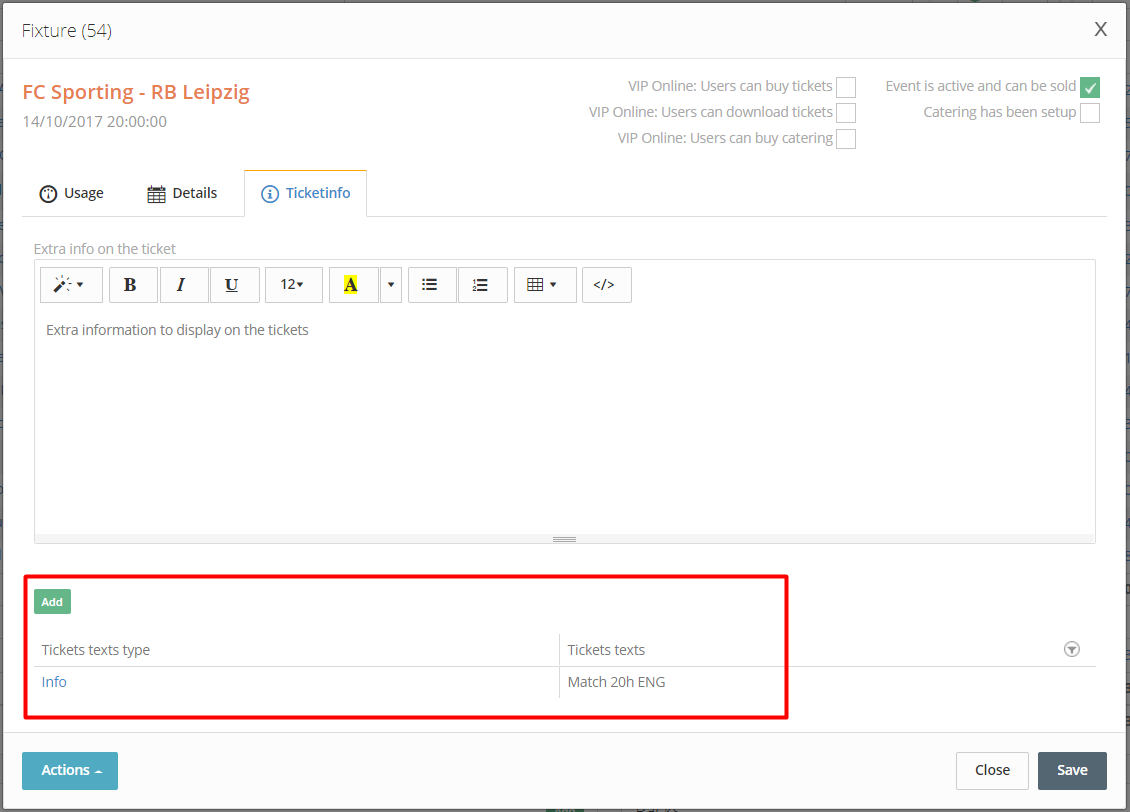Open the magic wand style dropdown

71,285
